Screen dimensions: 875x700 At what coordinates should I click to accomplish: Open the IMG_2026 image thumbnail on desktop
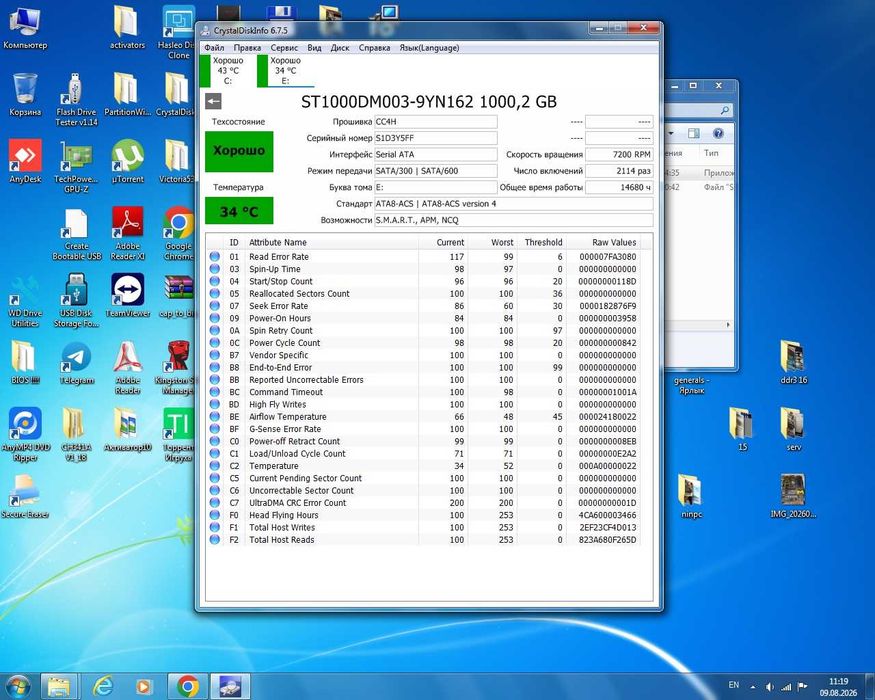click(x=794, y=497)
